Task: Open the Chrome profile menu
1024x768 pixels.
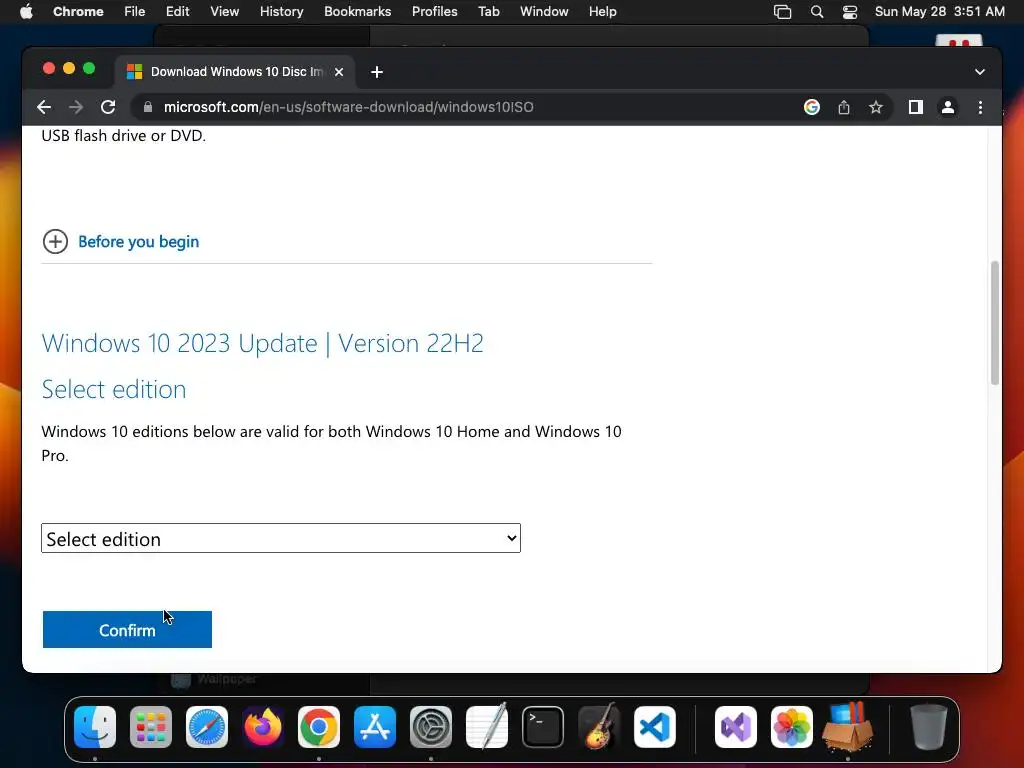Action: [948, 107]
